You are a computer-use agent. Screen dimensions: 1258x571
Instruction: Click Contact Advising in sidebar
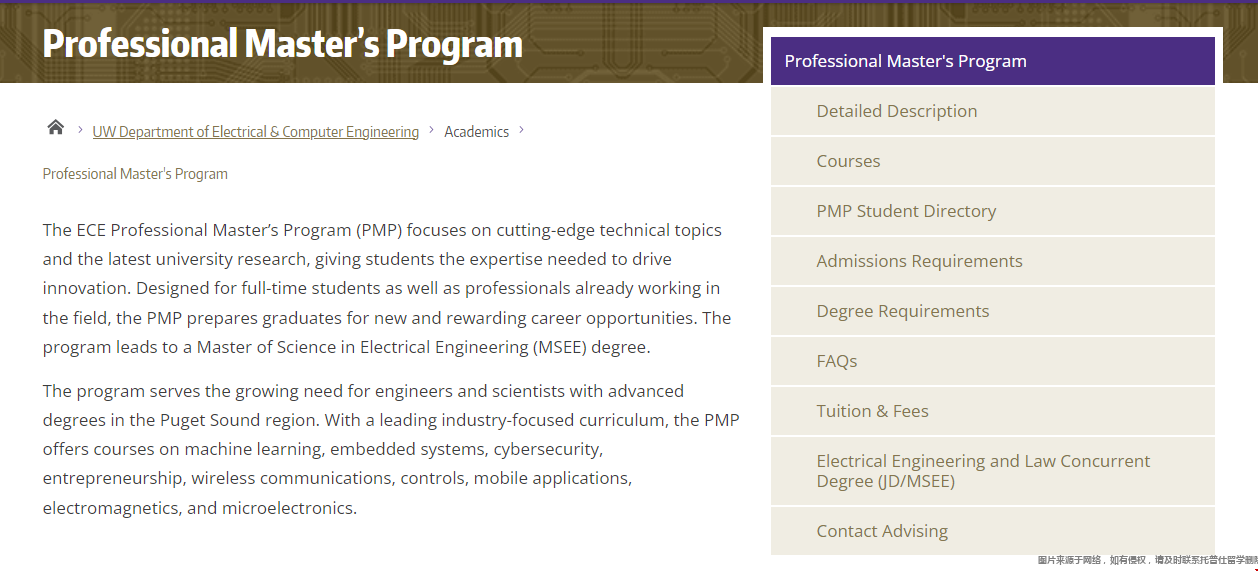click(993, 531)
